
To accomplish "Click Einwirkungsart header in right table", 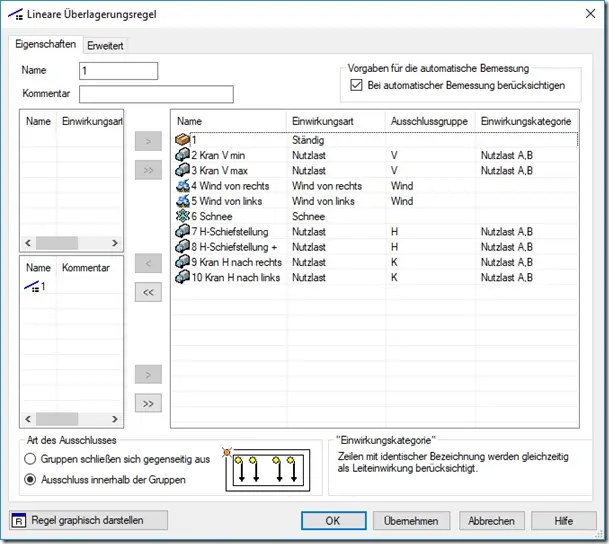I will click(x=336, y=121).
